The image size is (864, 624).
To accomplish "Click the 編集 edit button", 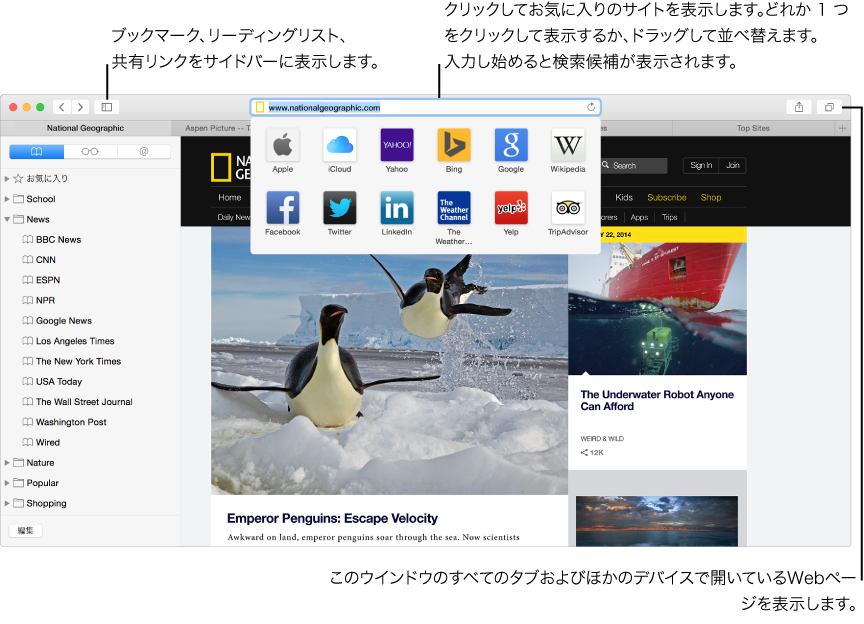I will (26, 530).
